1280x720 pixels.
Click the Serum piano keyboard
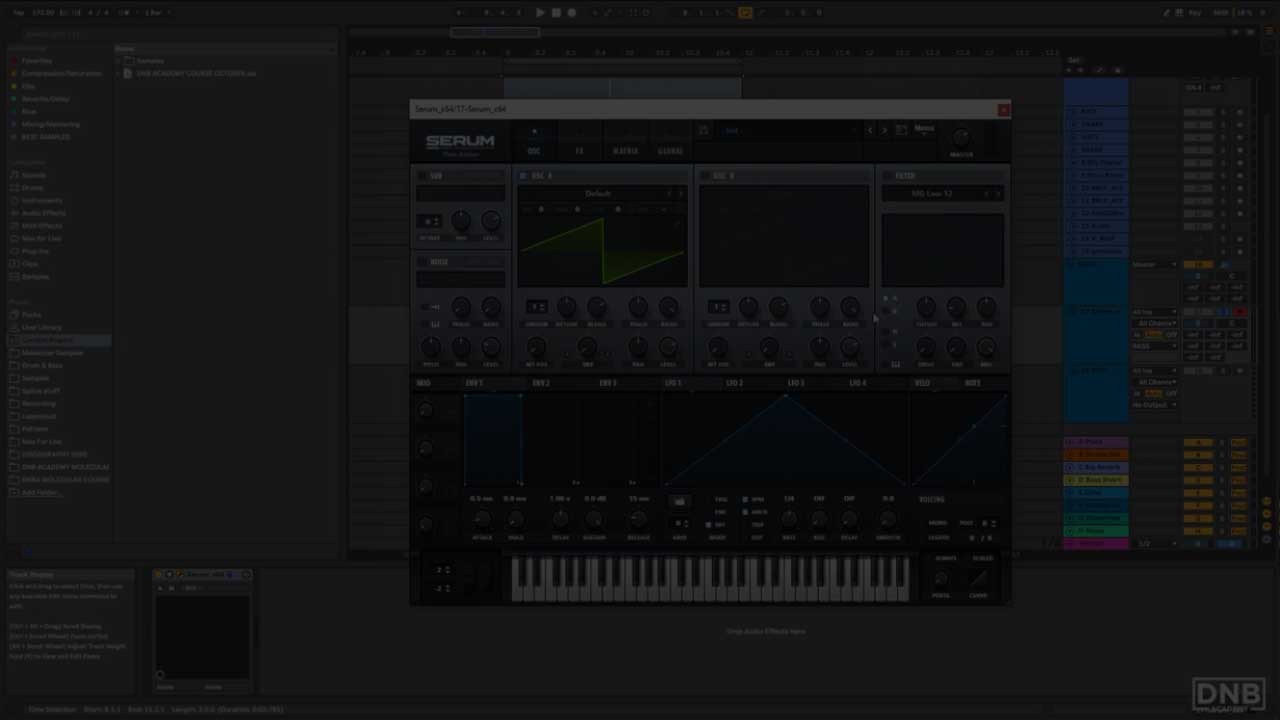pyautogui.click(x=710, y=580)
